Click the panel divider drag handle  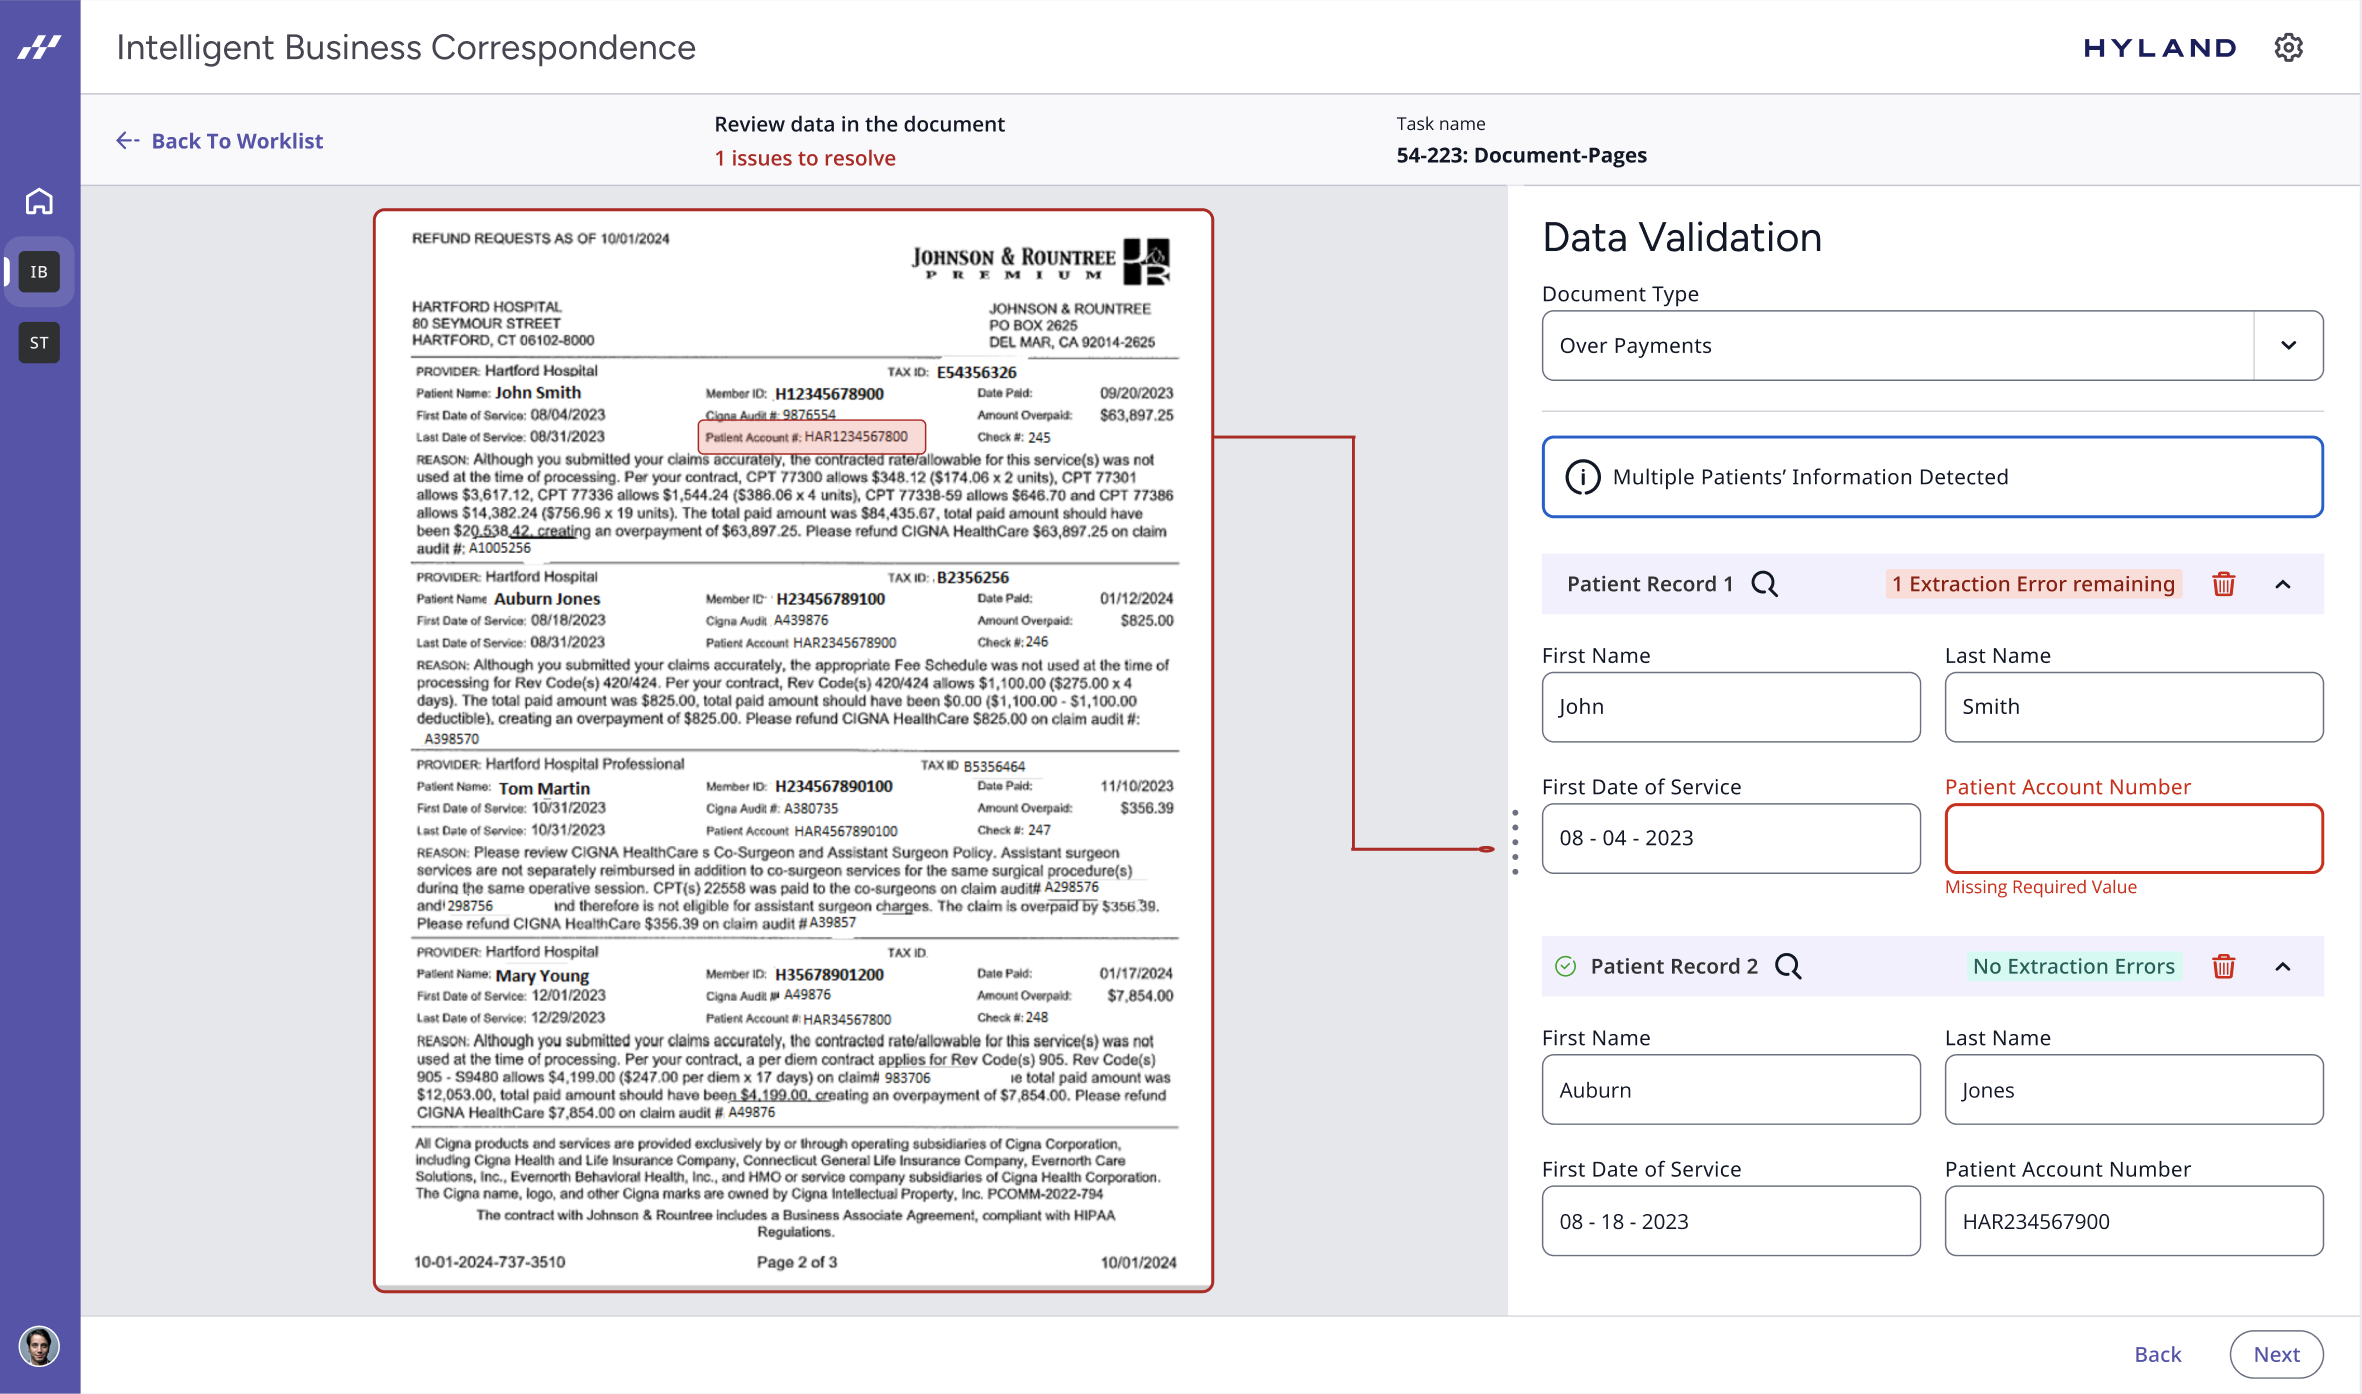pyautogui.click(x=1515, y=842)
